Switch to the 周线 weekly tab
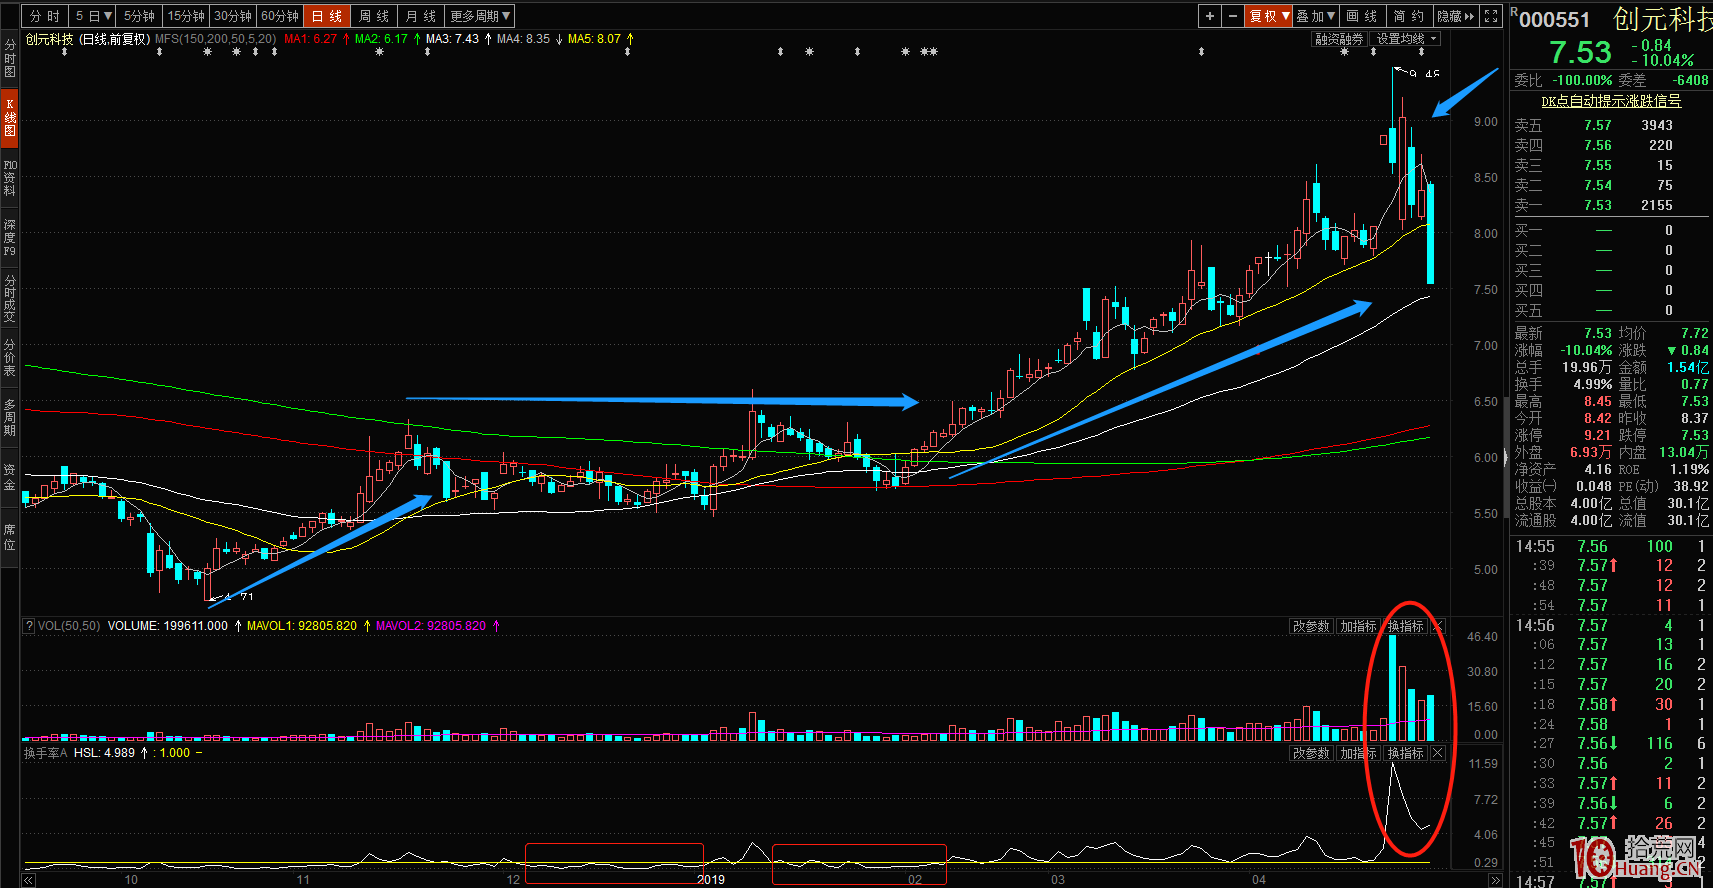Image resolution: width=1713 pixels, height=888 pixels. (x=374, y=16)
